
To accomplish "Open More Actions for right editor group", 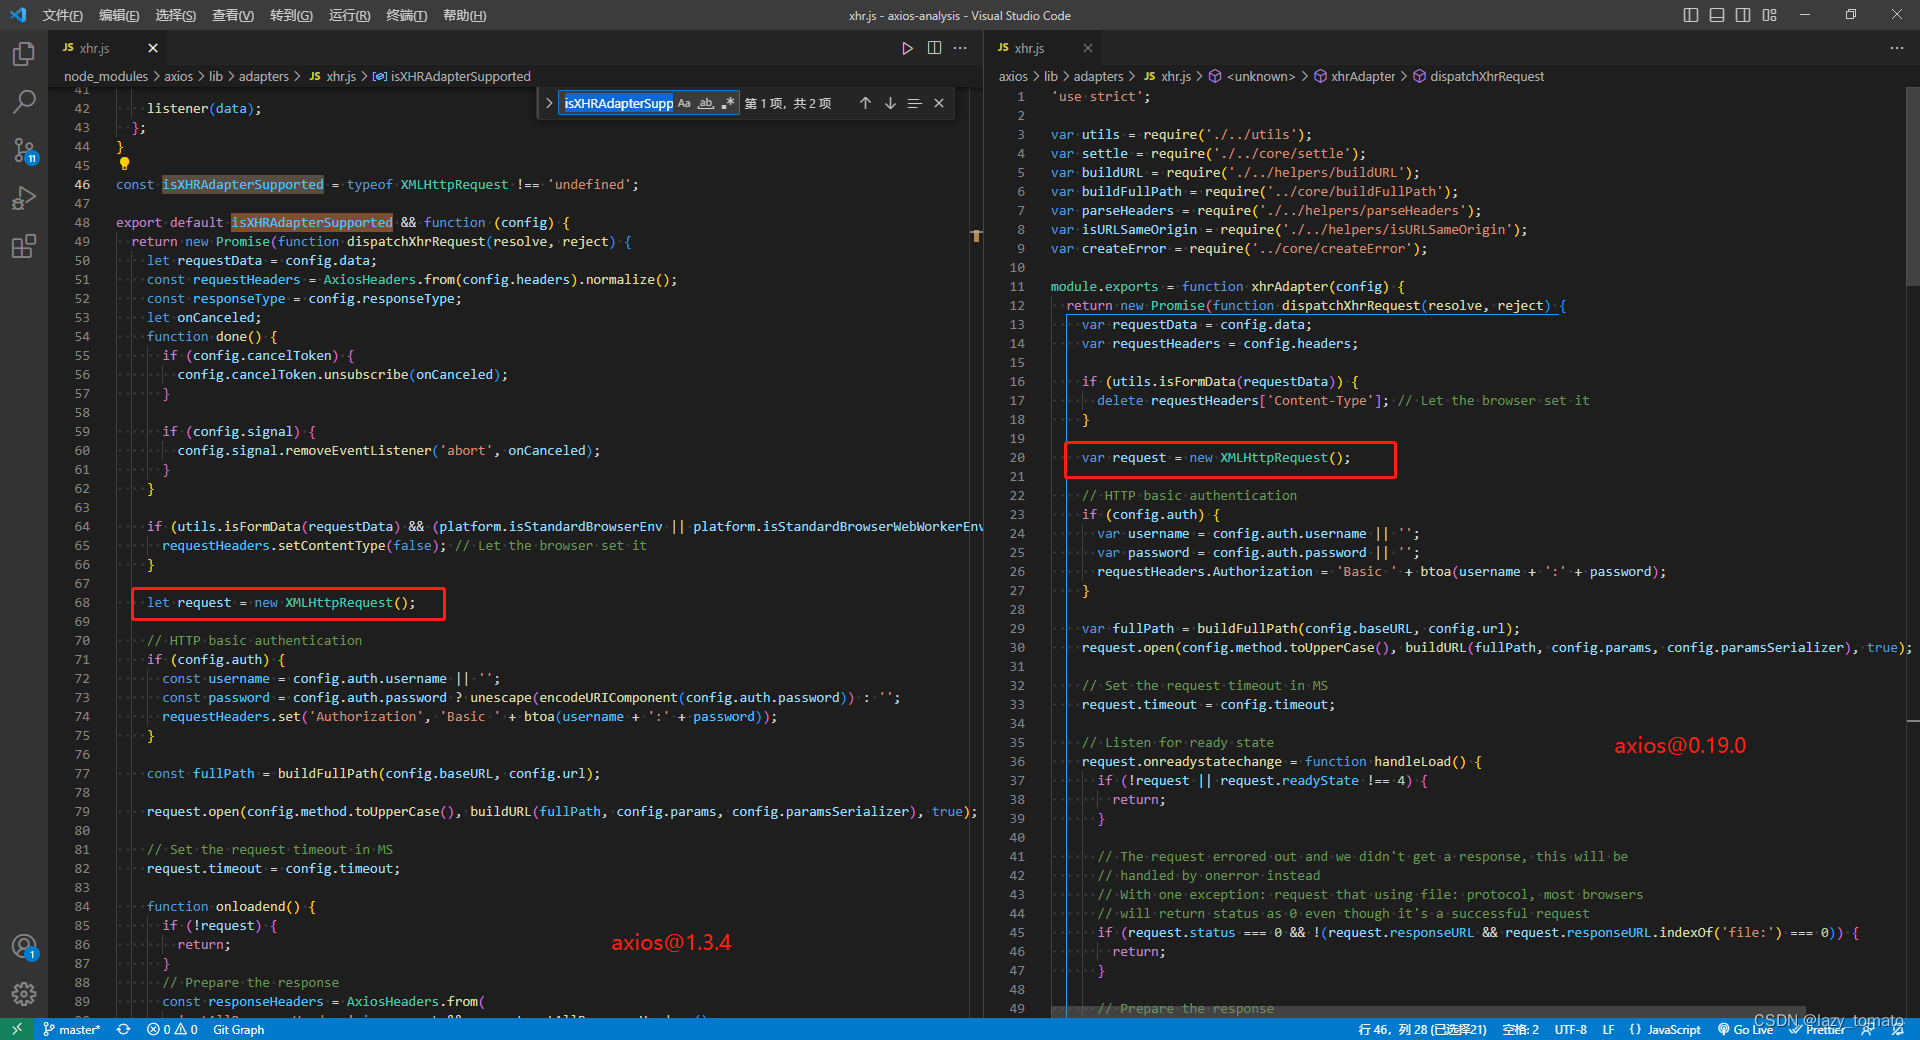I will point(1897,48).
